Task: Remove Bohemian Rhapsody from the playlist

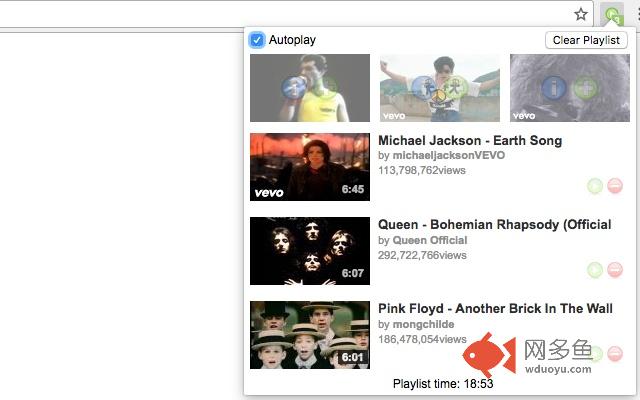Action: pyautogui.click(x=615, y=270)
